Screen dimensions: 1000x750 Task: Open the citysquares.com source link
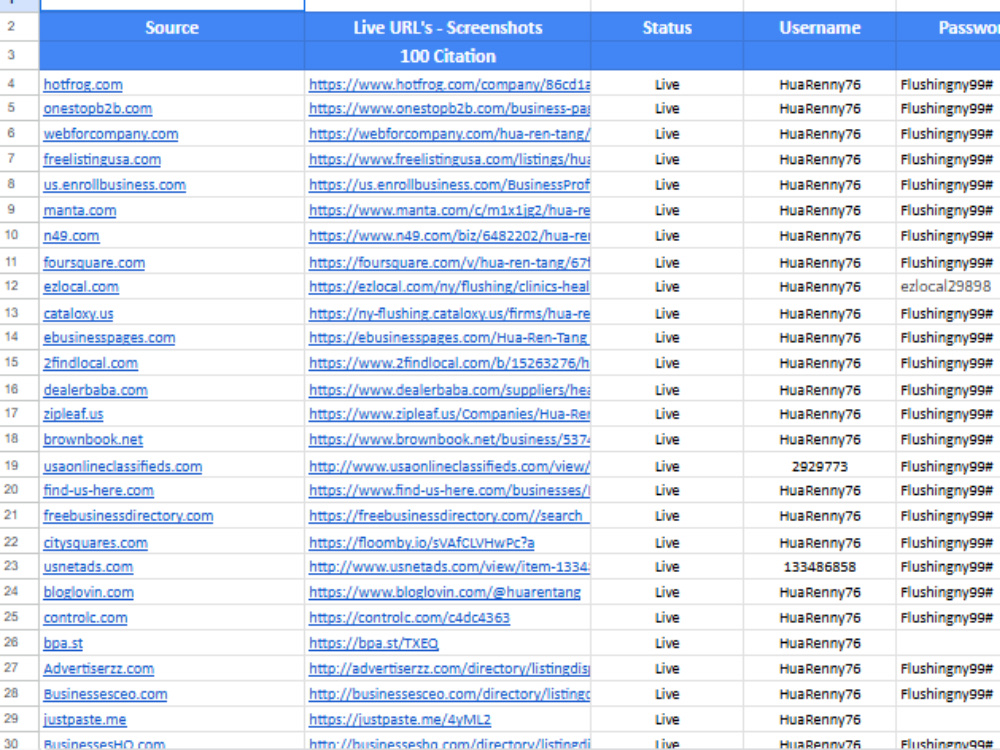pyautogui.click(x=96, y=543)
